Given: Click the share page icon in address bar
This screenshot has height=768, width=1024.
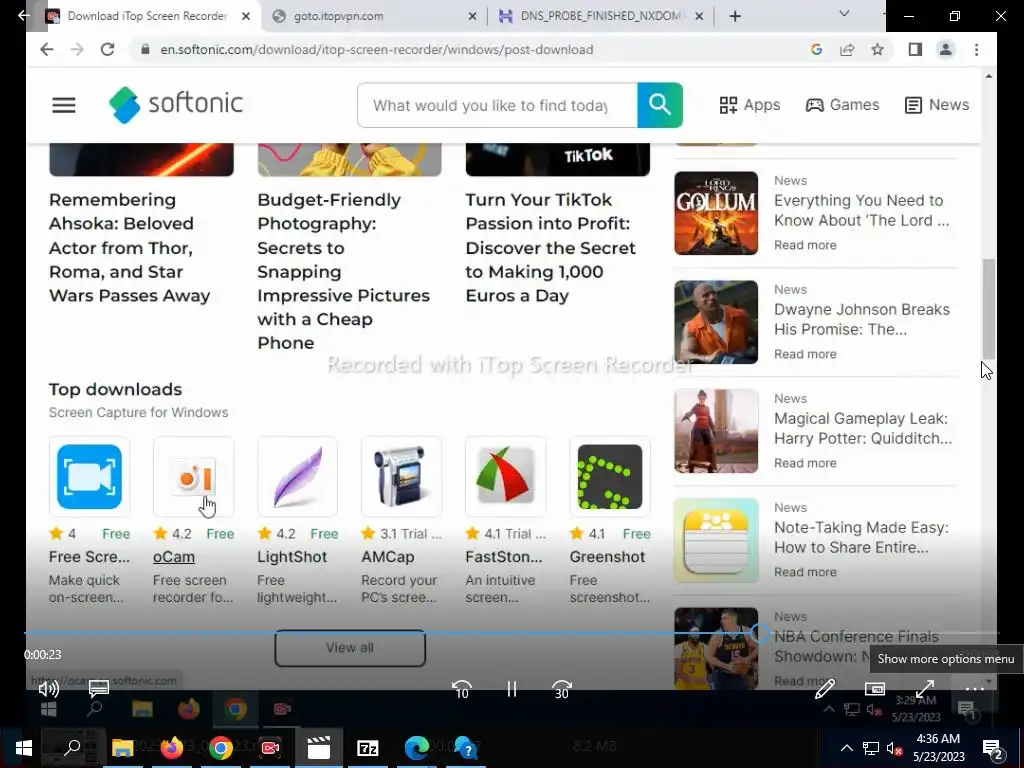Looking at the screenshot, I should click(x=847, y=49).
